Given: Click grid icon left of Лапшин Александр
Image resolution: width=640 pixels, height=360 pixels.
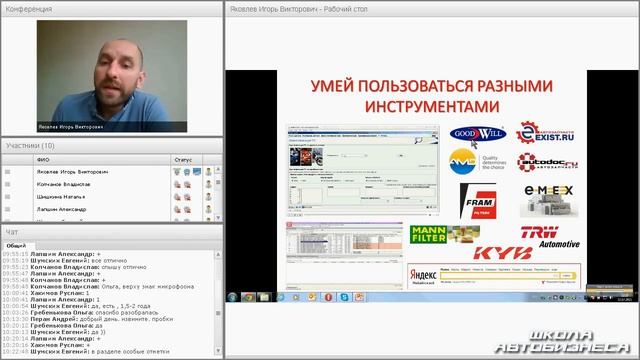Looking at the screenshot, I should [7, 209].
